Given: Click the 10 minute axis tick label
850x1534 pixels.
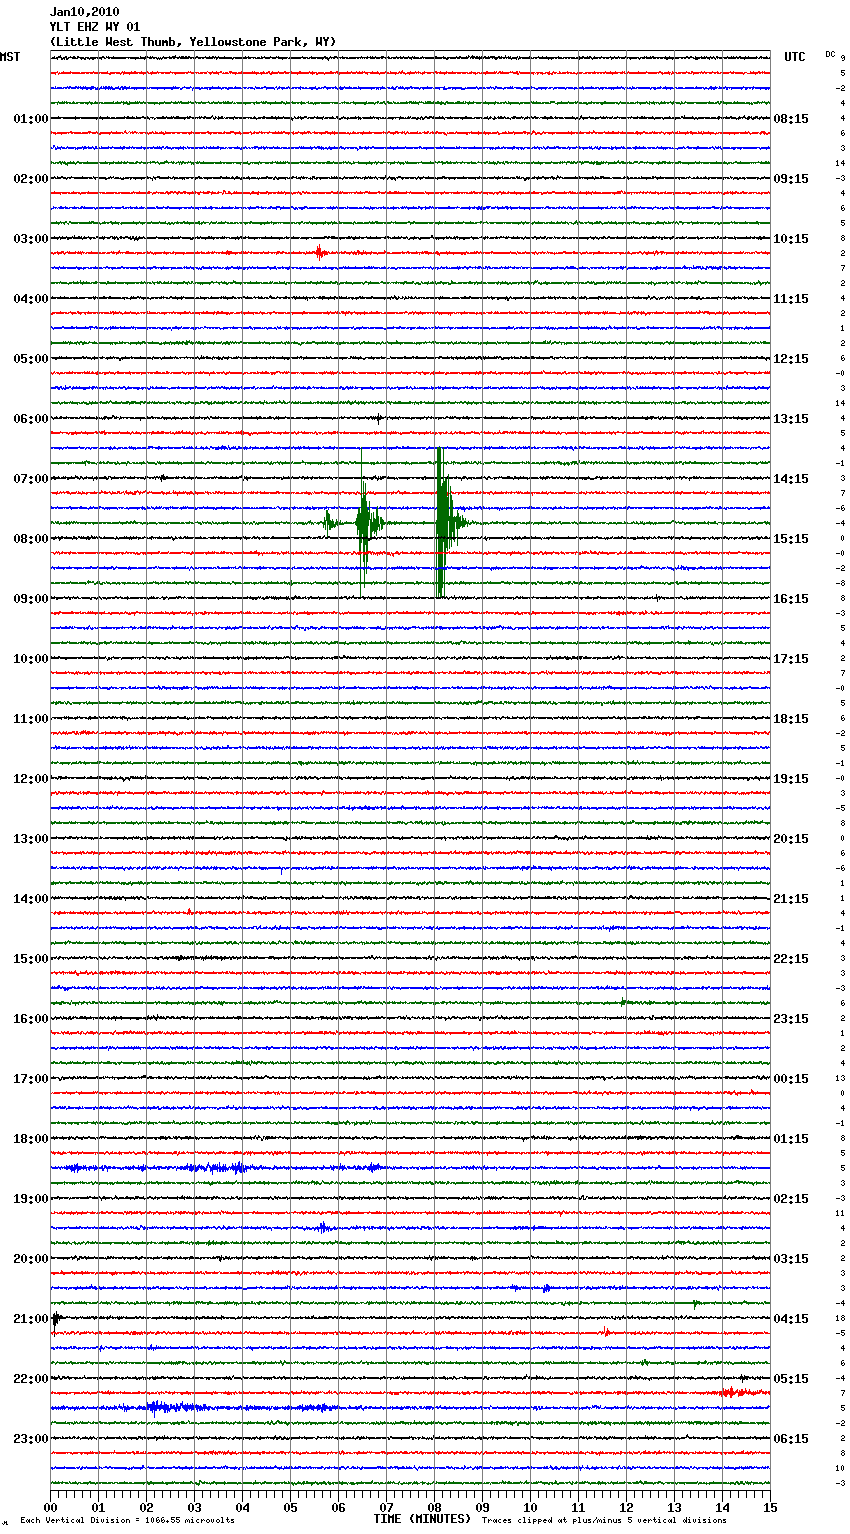Looking at the screenshot, I should 530,1507.
